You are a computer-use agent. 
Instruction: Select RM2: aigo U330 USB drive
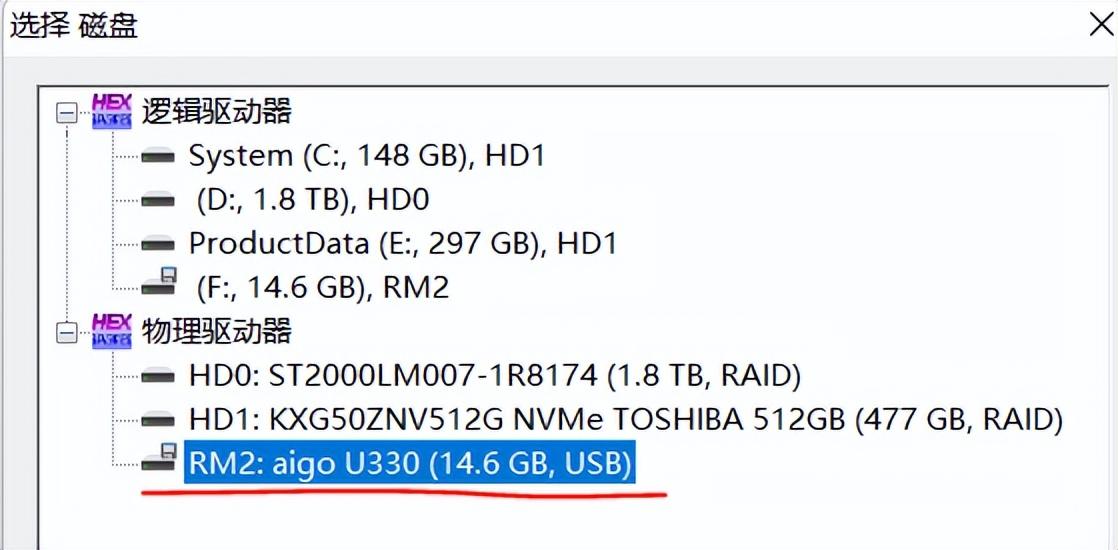pos(410,464)
